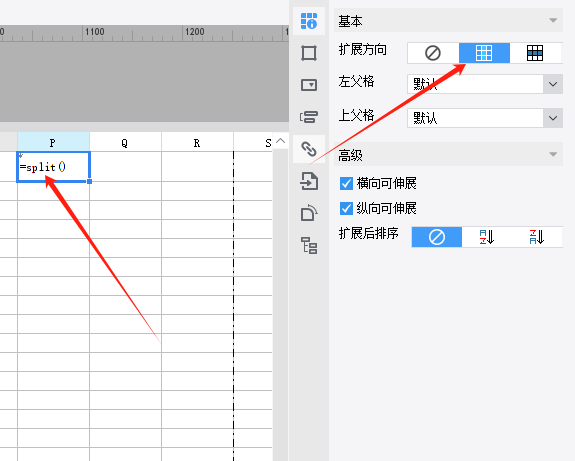Open the widget settings panel icon
Viewport: 575px width, 461px height.
(x=309, y=85)
